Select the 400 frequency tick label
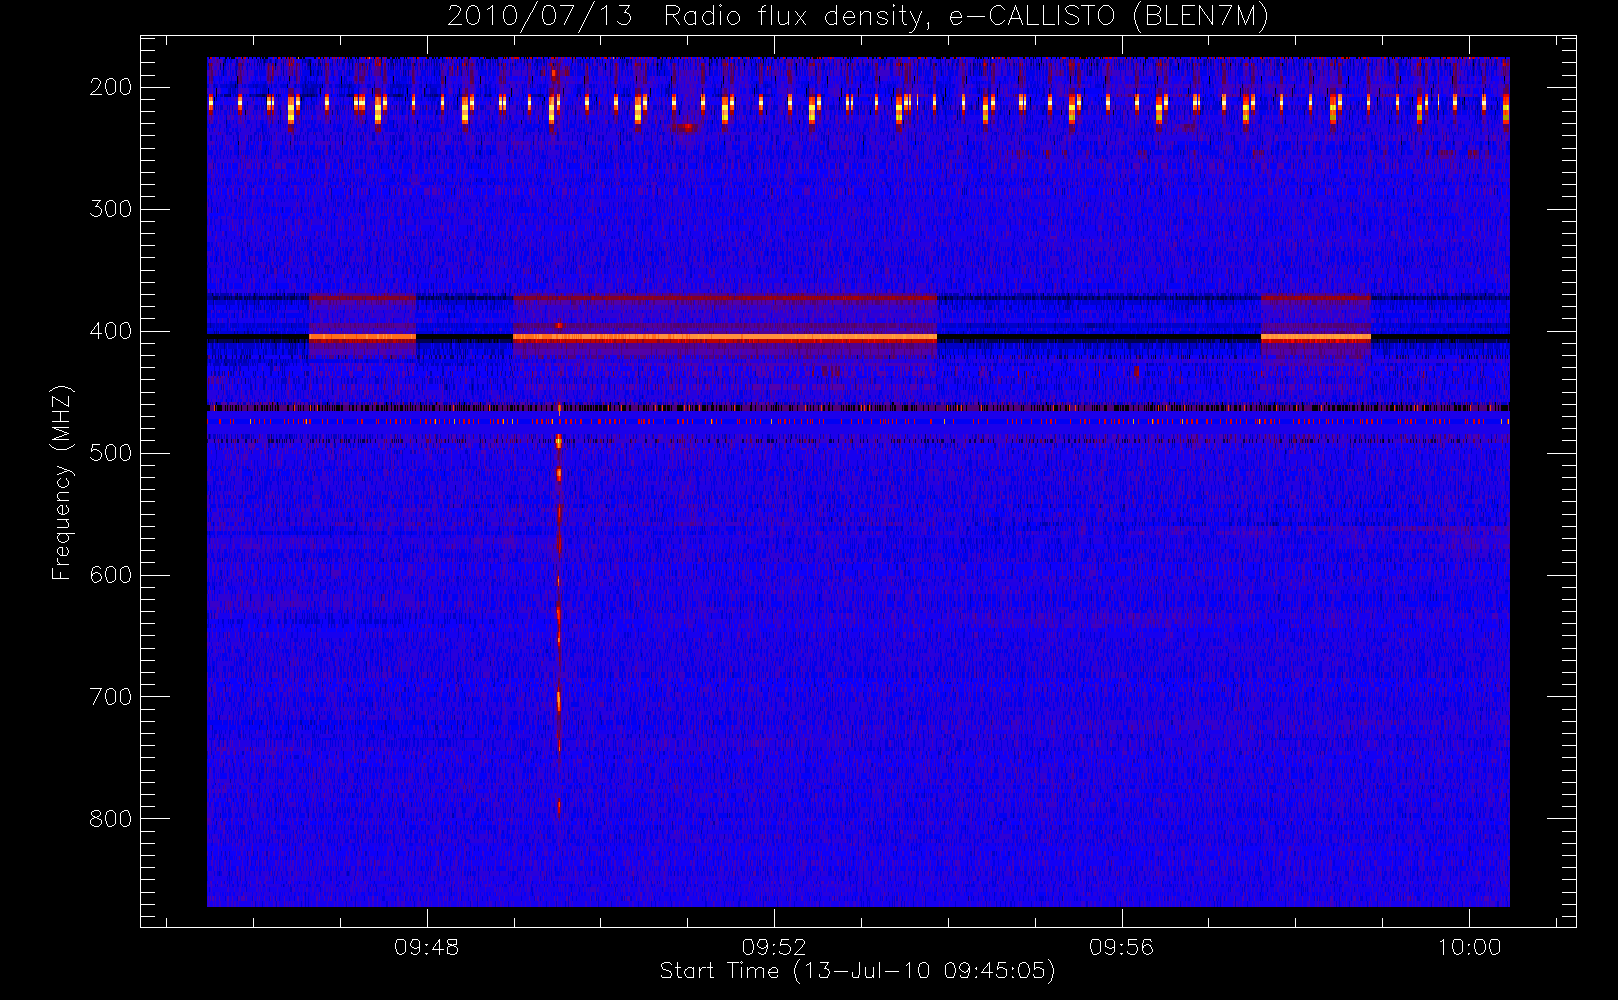Viewport: 1618px width, 1000px height. [x=110, y=331]
